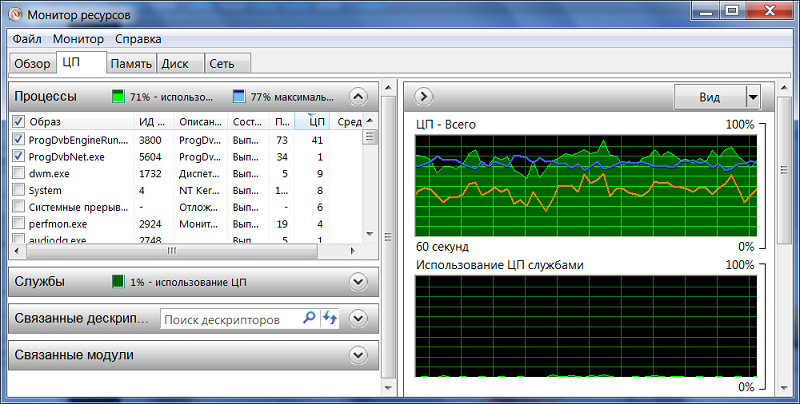Open the Вид dropdown arrow
The height and width of the screenshot is (404, 800).
[753, 96]
